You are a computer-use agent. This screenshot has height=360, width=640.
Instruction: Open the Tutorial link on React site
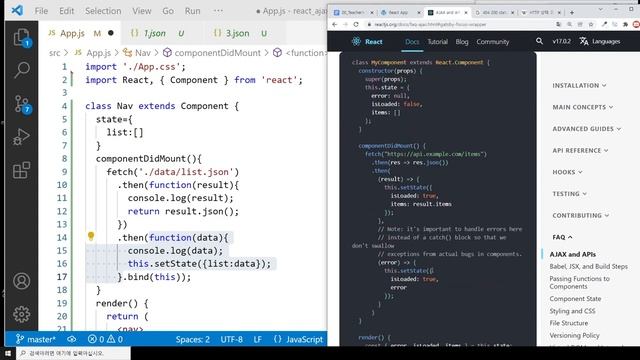point(438,42)
